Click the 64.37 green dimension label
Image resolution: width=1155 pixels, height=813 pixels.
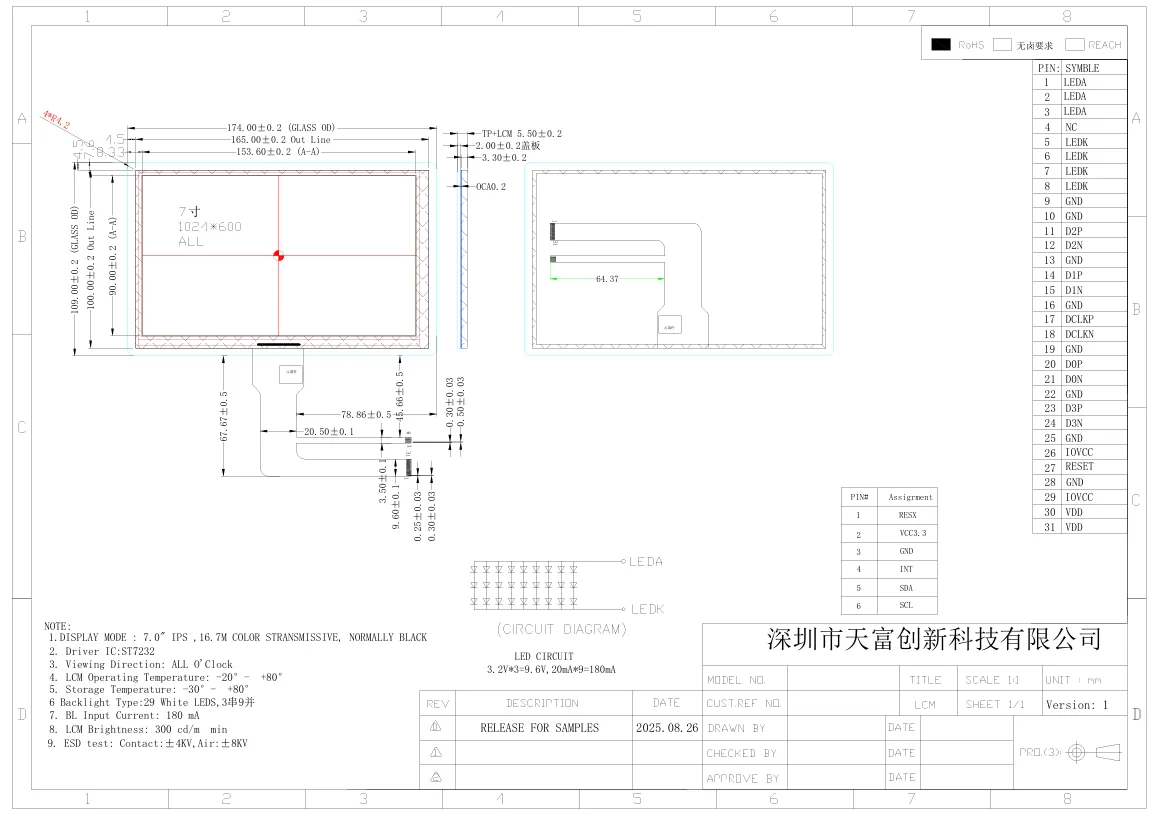[x=607, y=279]
